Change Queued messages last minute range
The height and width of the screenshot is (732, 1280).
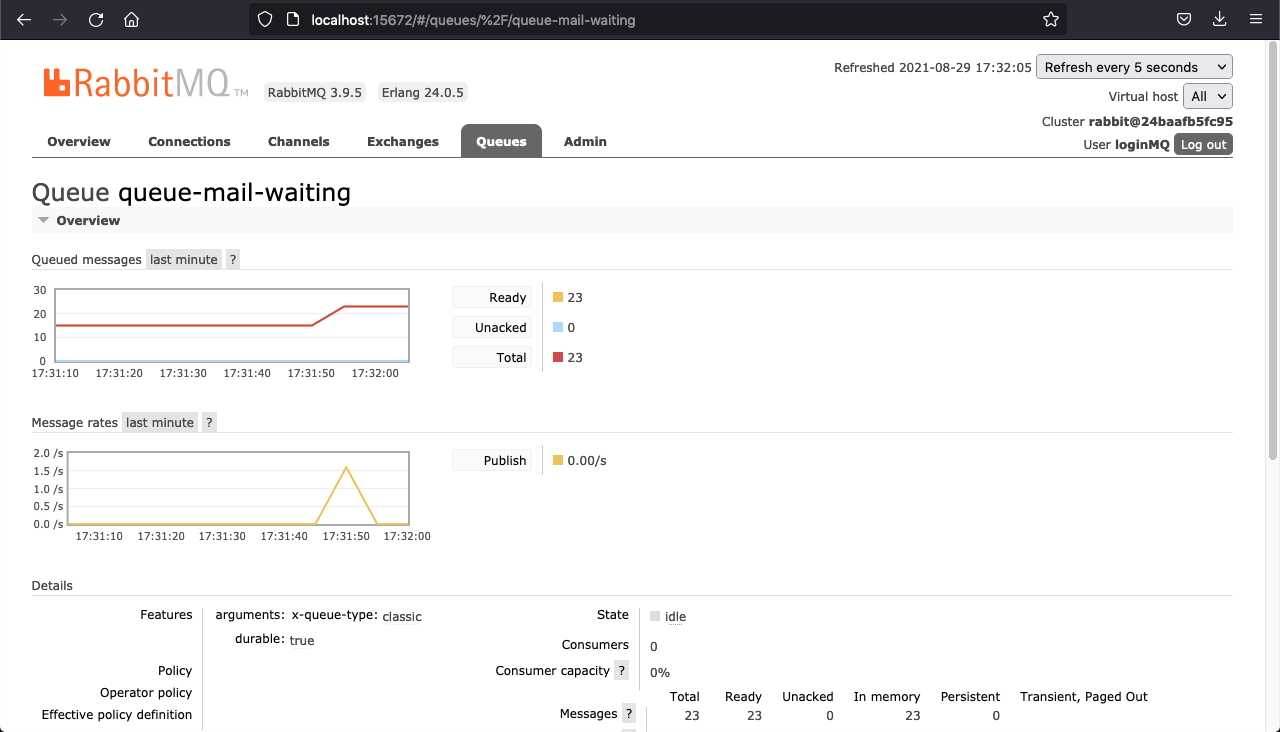point(184,259)
